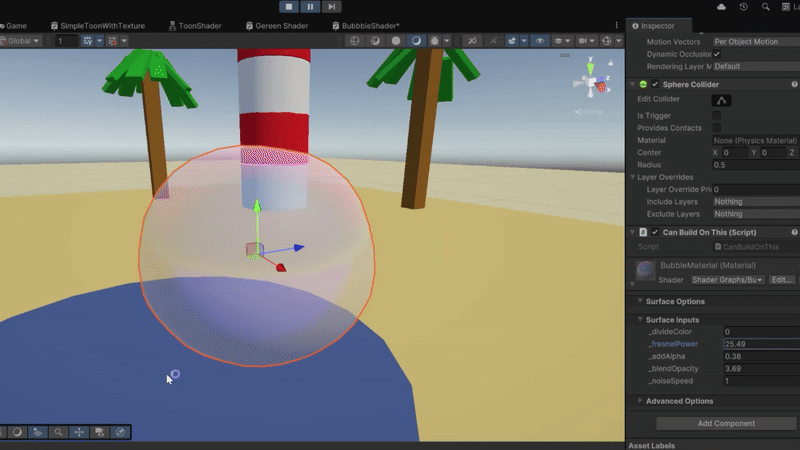Expand the Advanced Options section
800x450 pixels.
click(x=679, y=401)
